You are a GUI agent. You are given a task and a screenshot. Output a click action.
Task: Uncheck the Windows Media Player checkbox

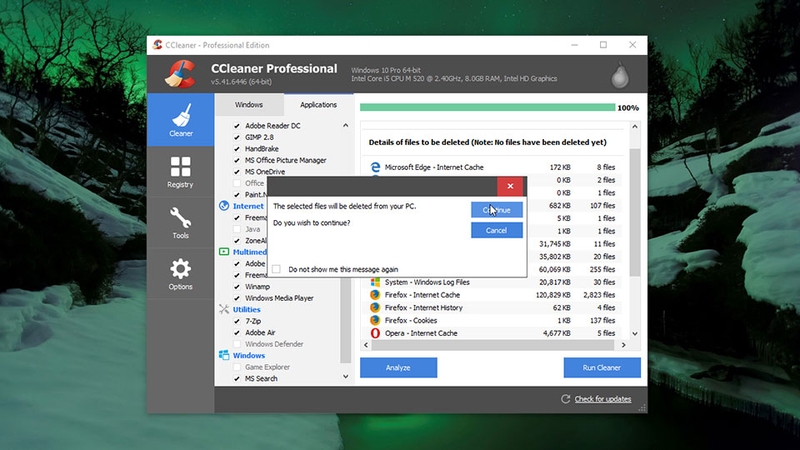[237, 298]
